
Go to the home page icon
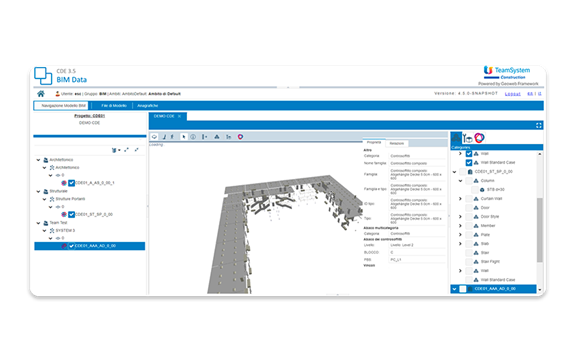[41, 94]
